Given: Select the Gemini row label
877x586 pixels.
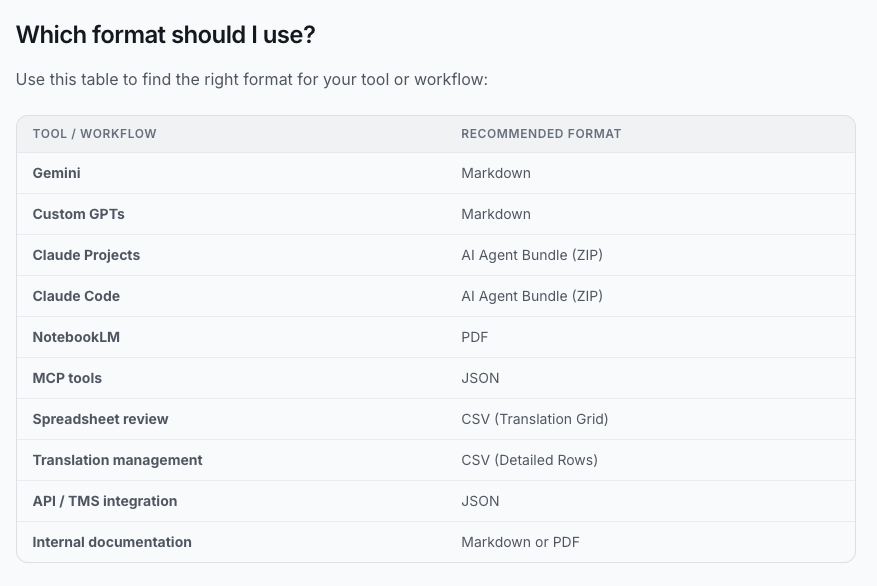Looking at the screenshot, I should click(x=57, y=173).
